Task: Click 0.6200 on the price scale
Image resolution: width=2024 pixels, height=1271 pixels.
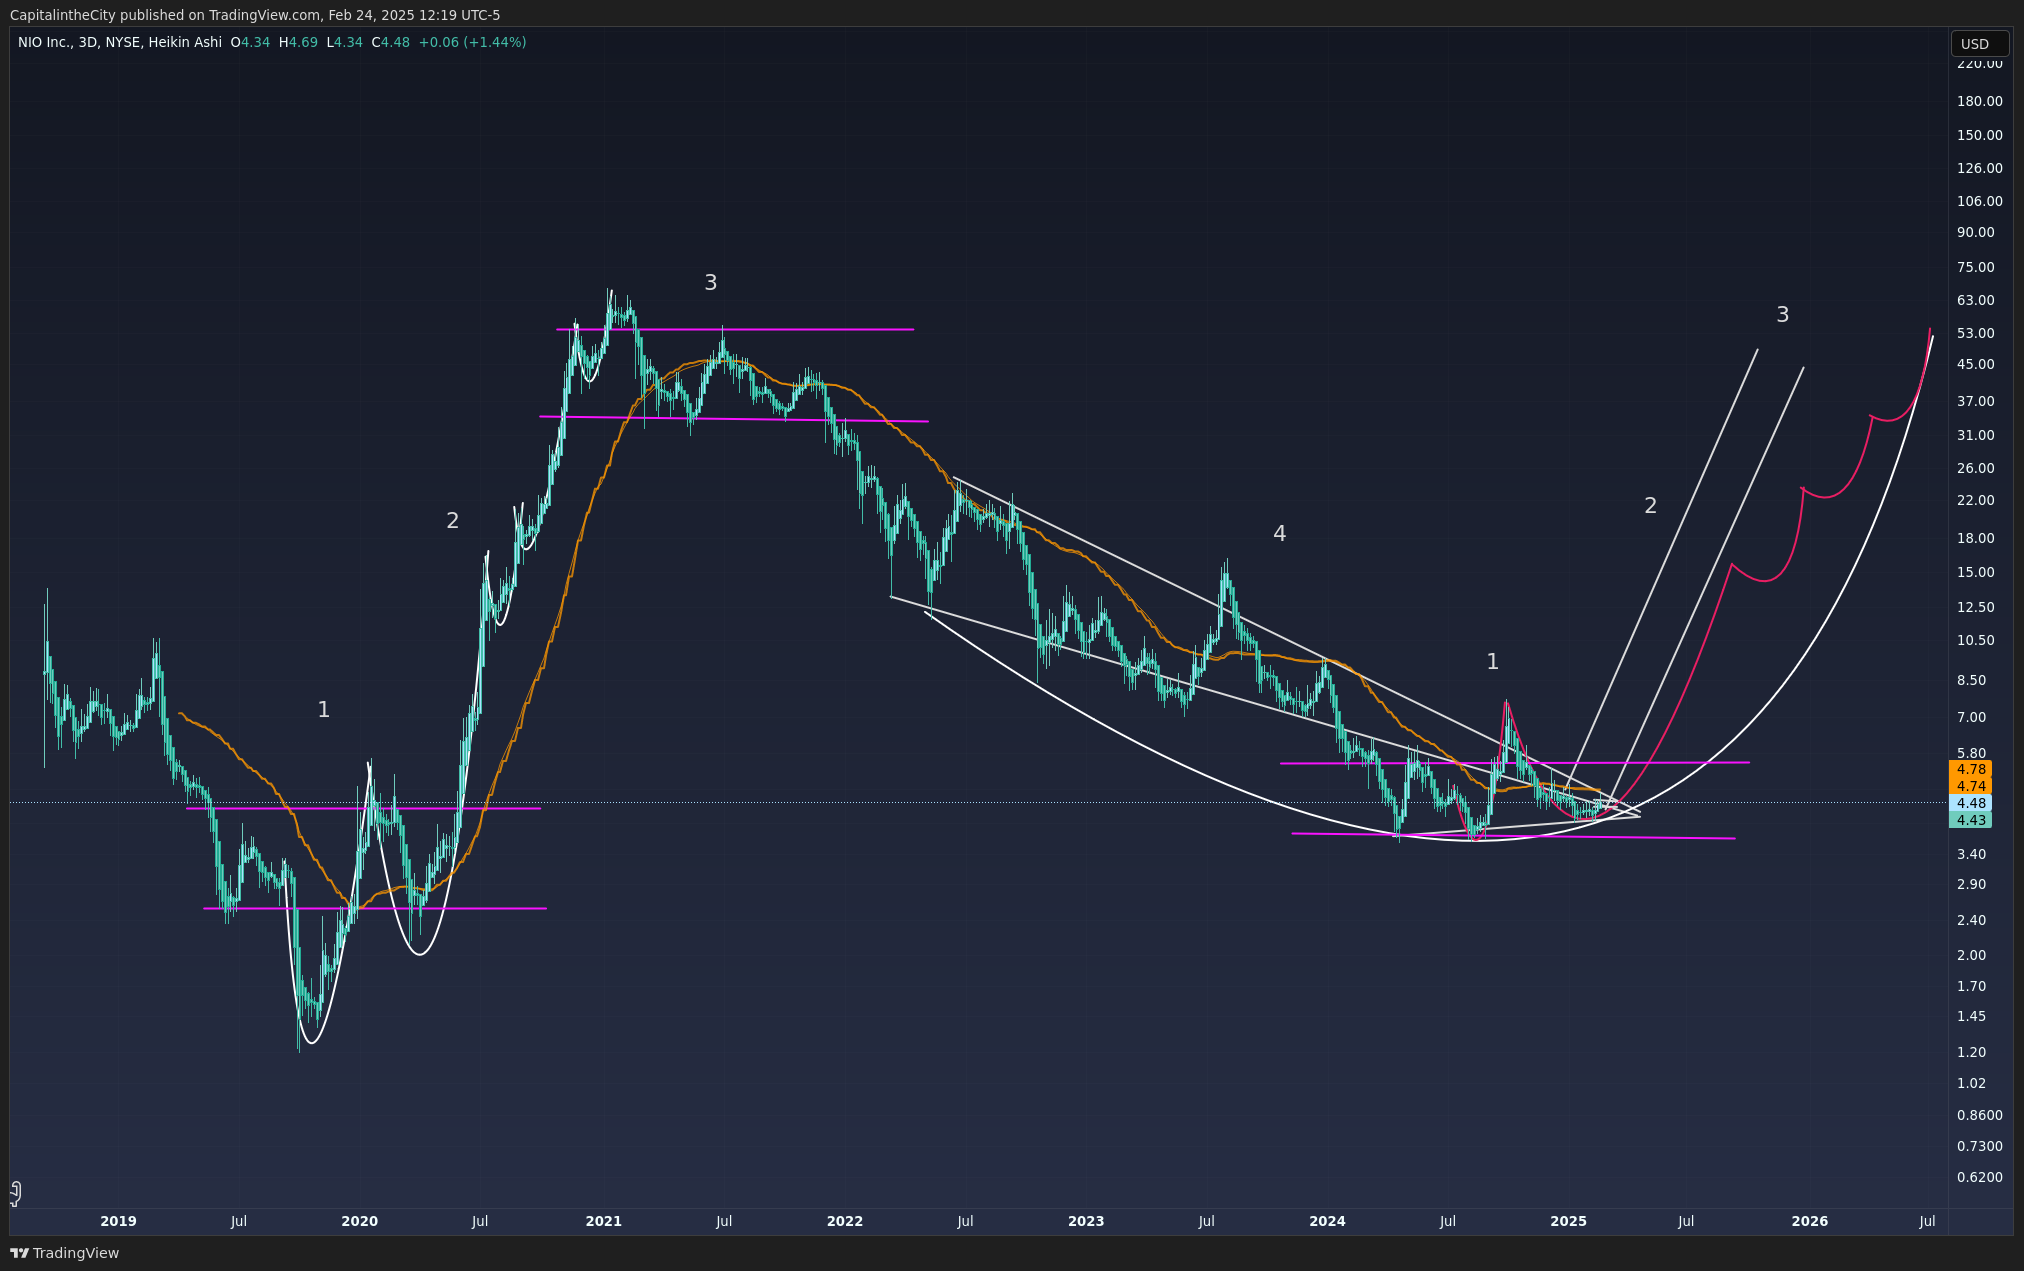Action: pyautogui.click(x=1979, y=1177)
